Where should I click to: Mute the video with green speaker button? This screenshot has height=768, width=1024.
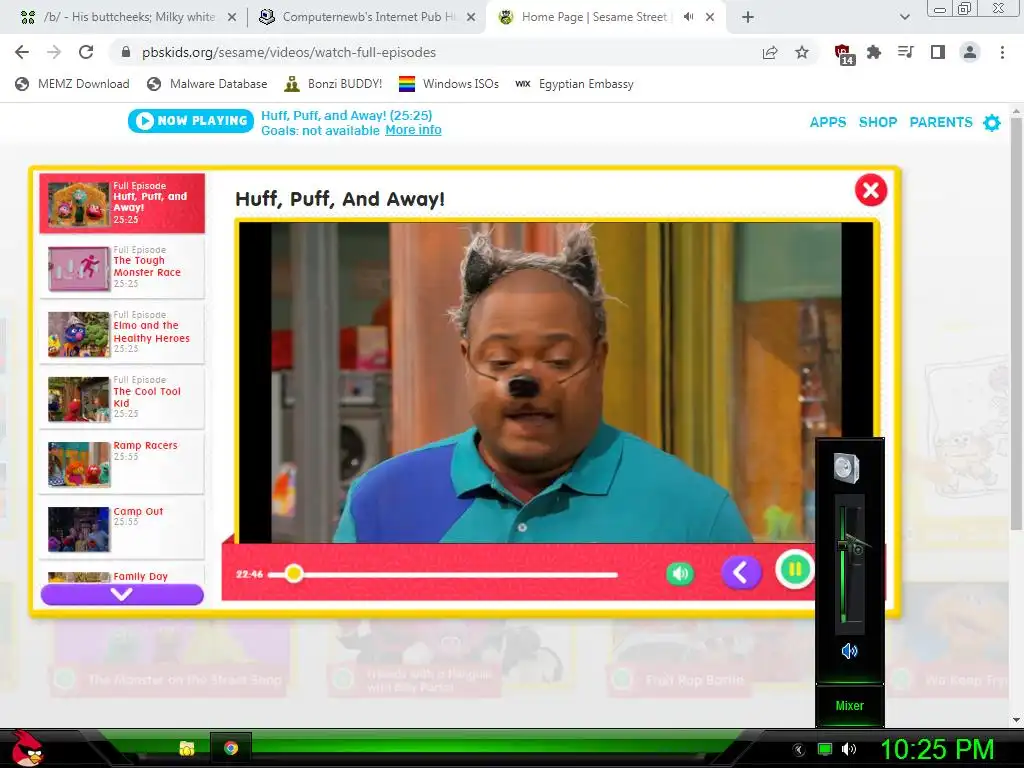[680, 573]
